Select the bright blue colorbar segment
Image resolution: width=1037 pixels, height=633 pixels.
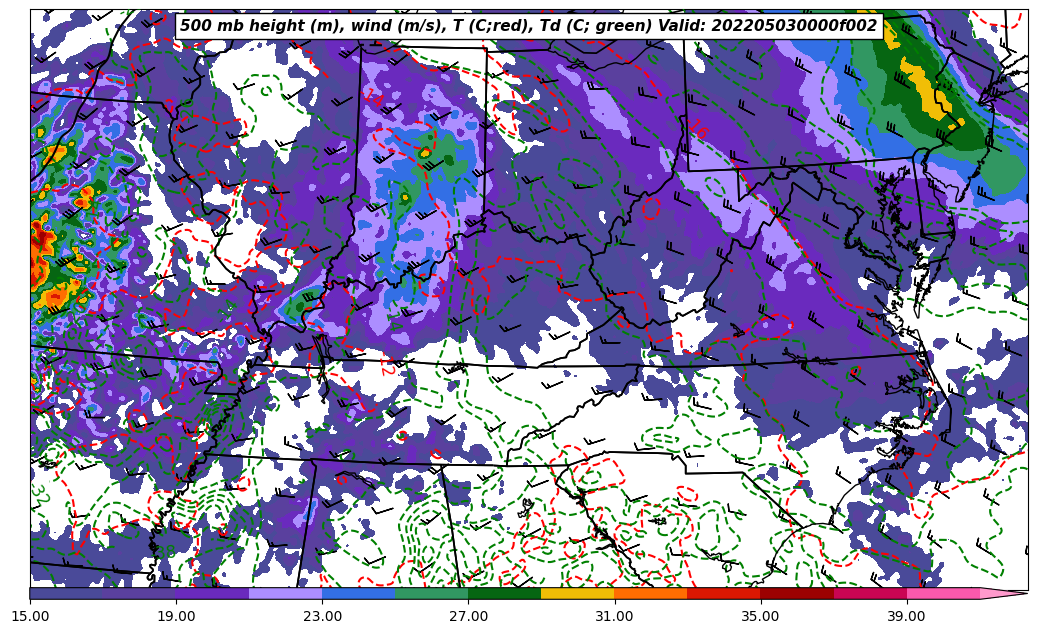tap(358, 593)
